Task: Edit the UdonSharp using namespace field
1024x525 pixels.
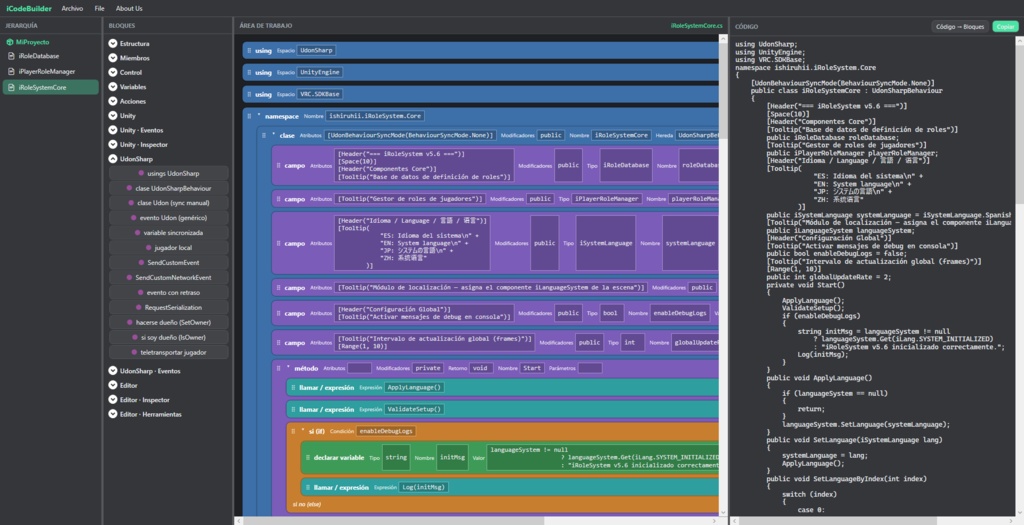Action: [316, 50]
